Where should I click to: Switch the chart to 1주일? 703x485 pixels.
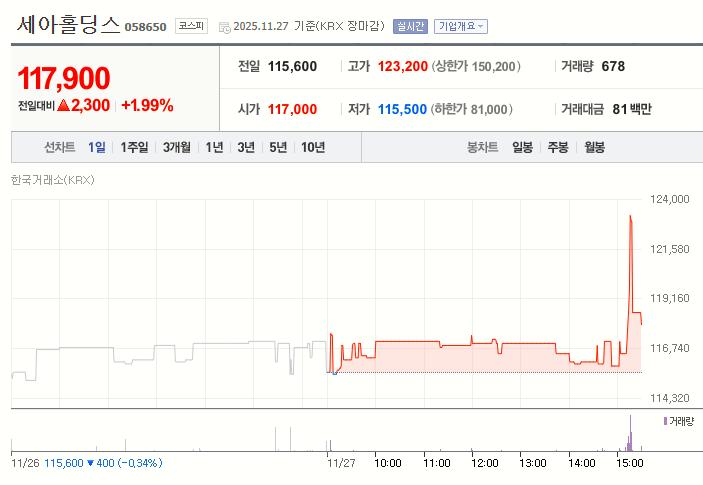click(x=134, y=147)
